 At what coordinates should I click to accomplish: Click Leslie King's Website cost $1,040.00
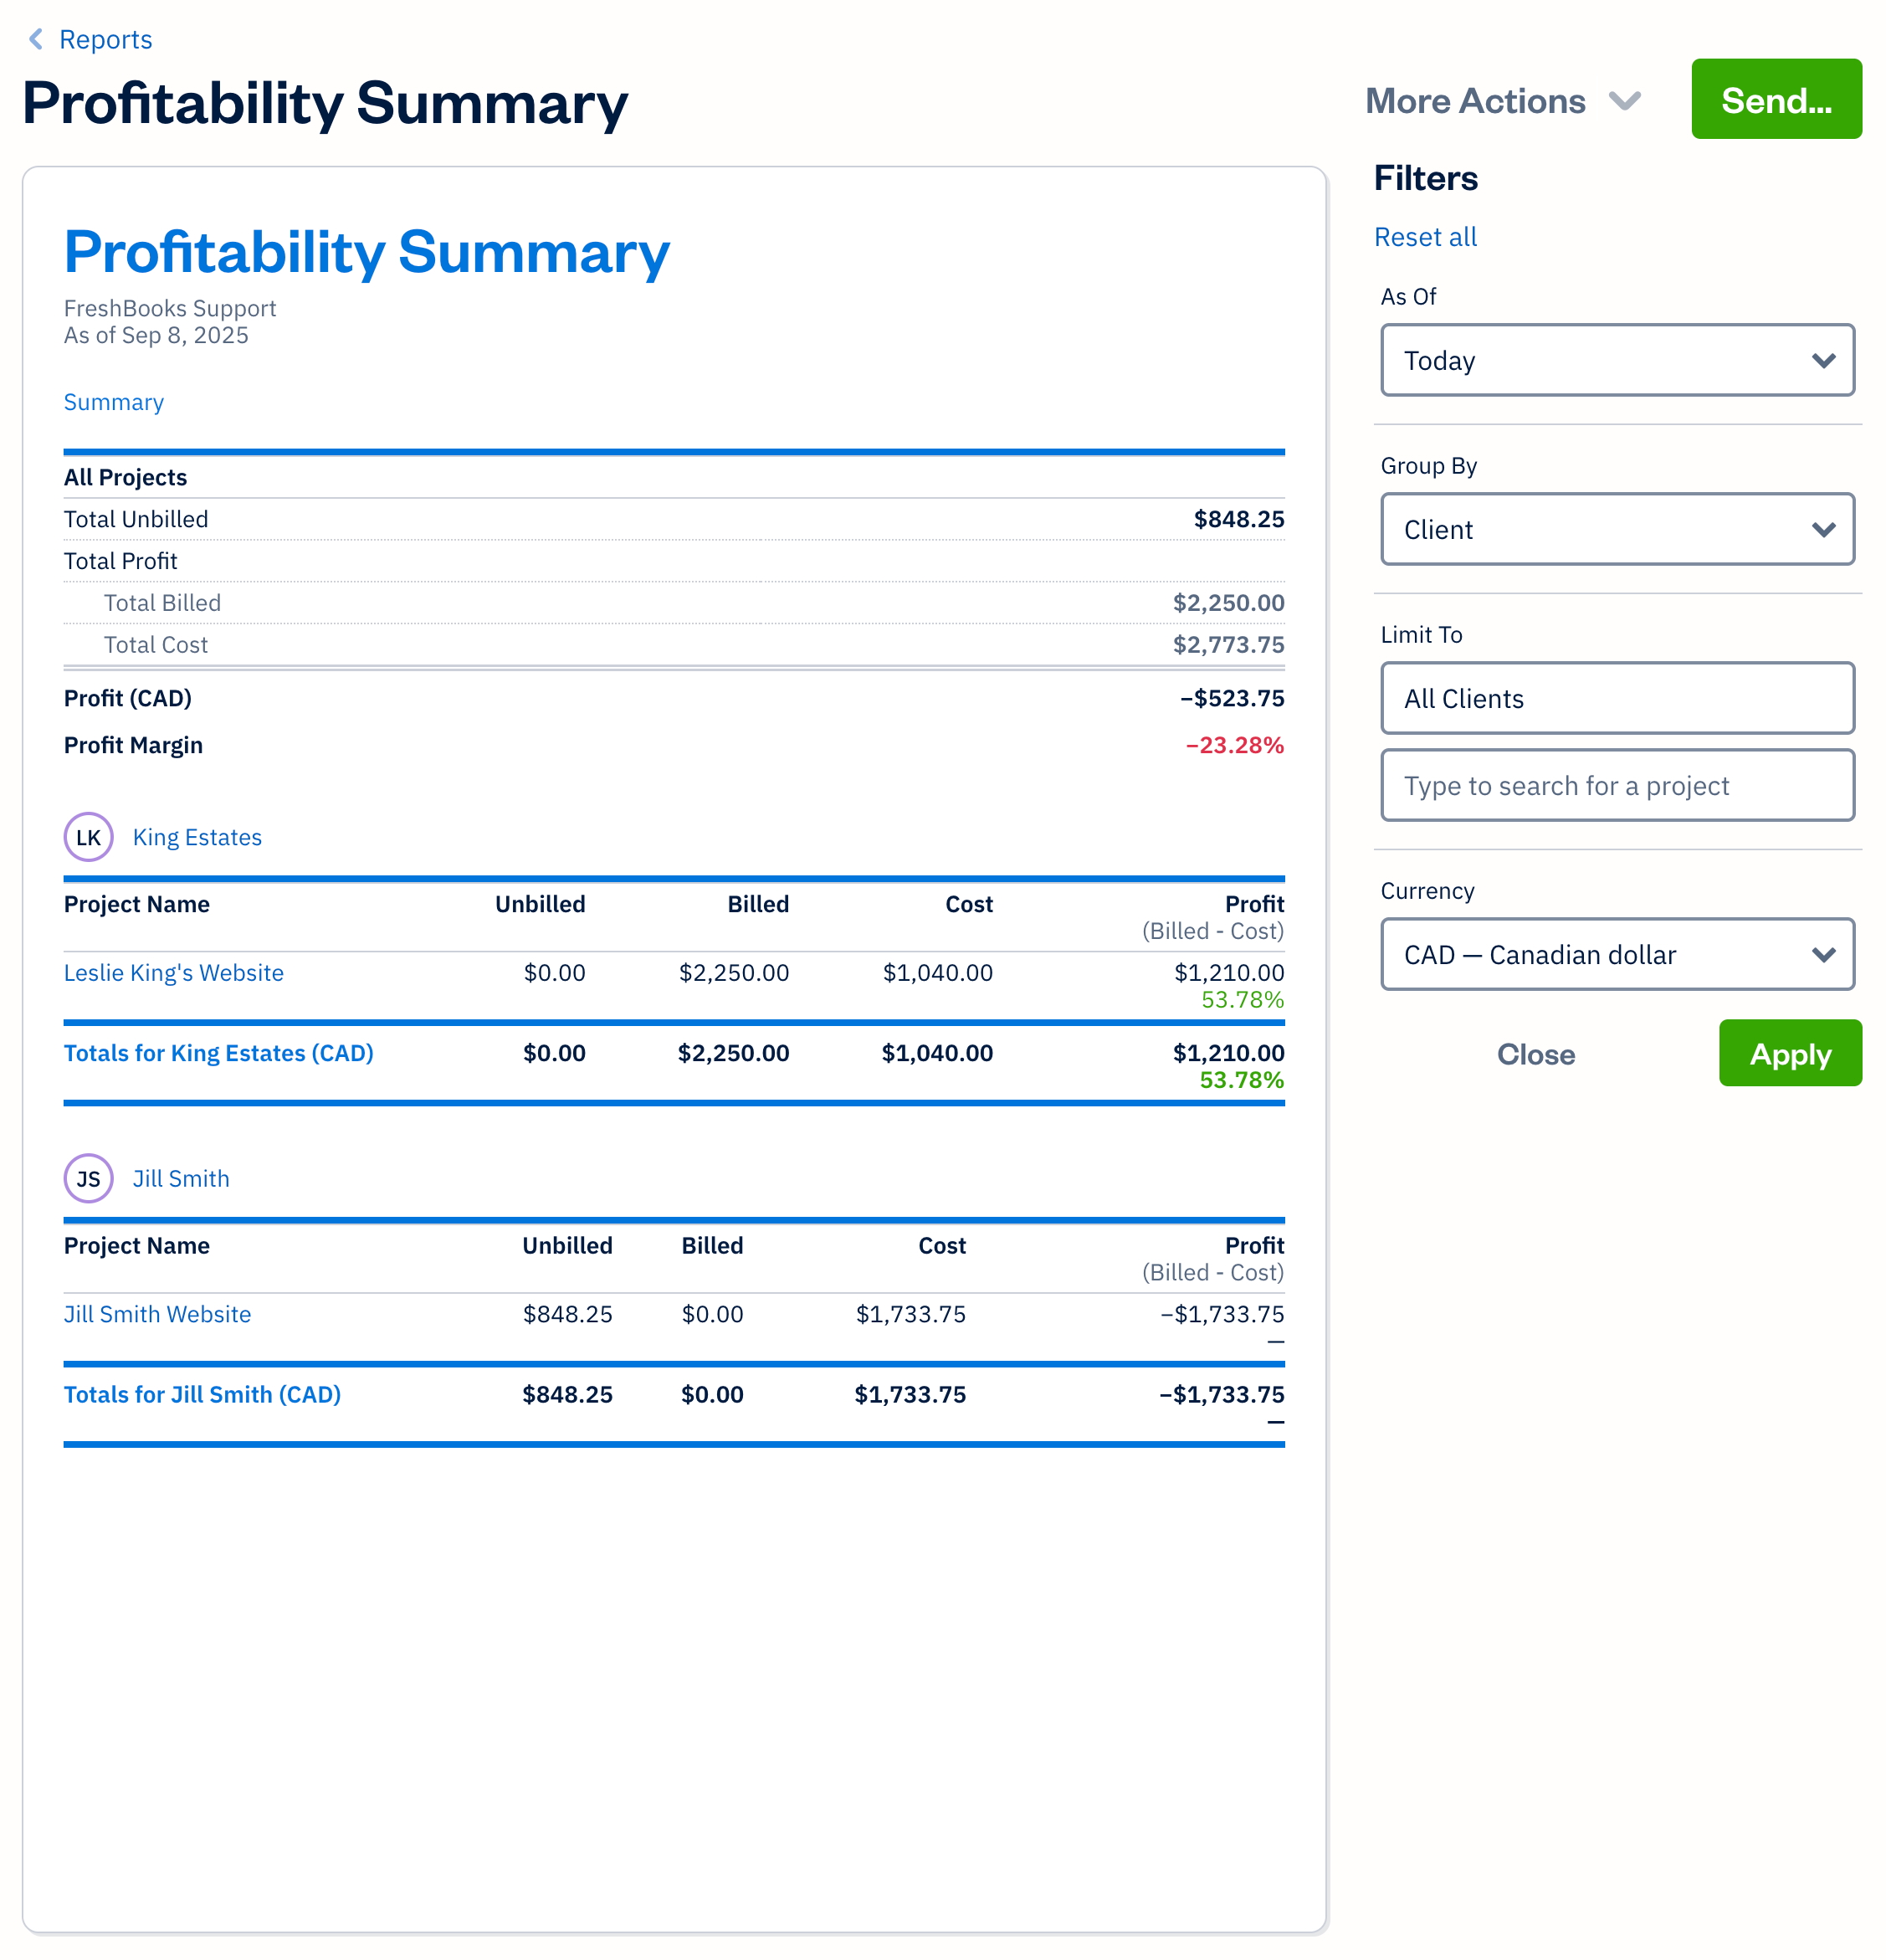click(937, 972)
